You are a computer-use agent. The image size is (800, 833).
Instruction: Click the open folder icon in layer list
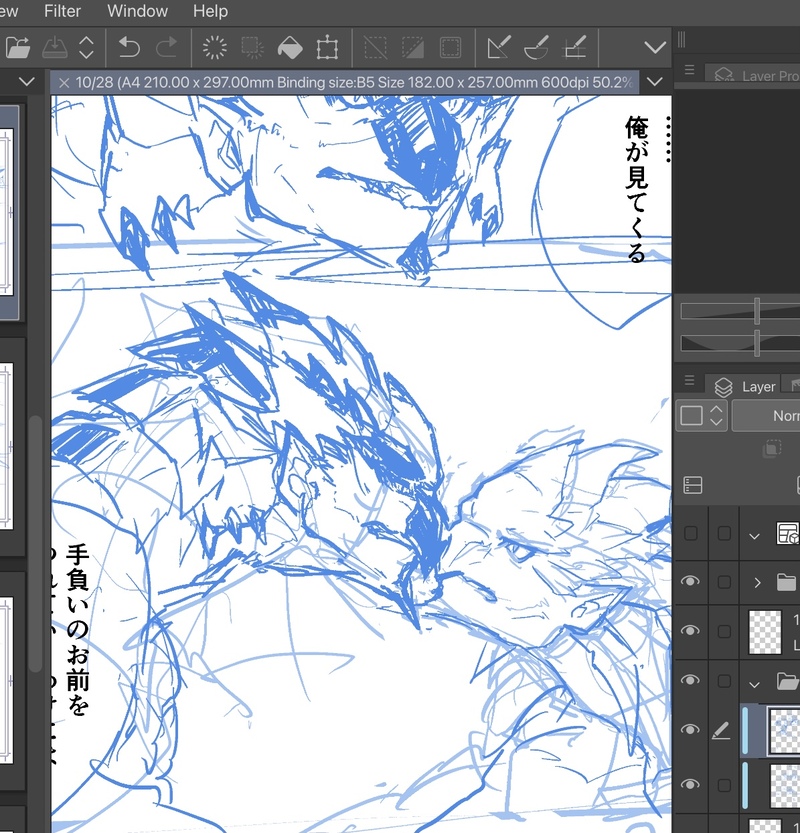tap(788, 681)
